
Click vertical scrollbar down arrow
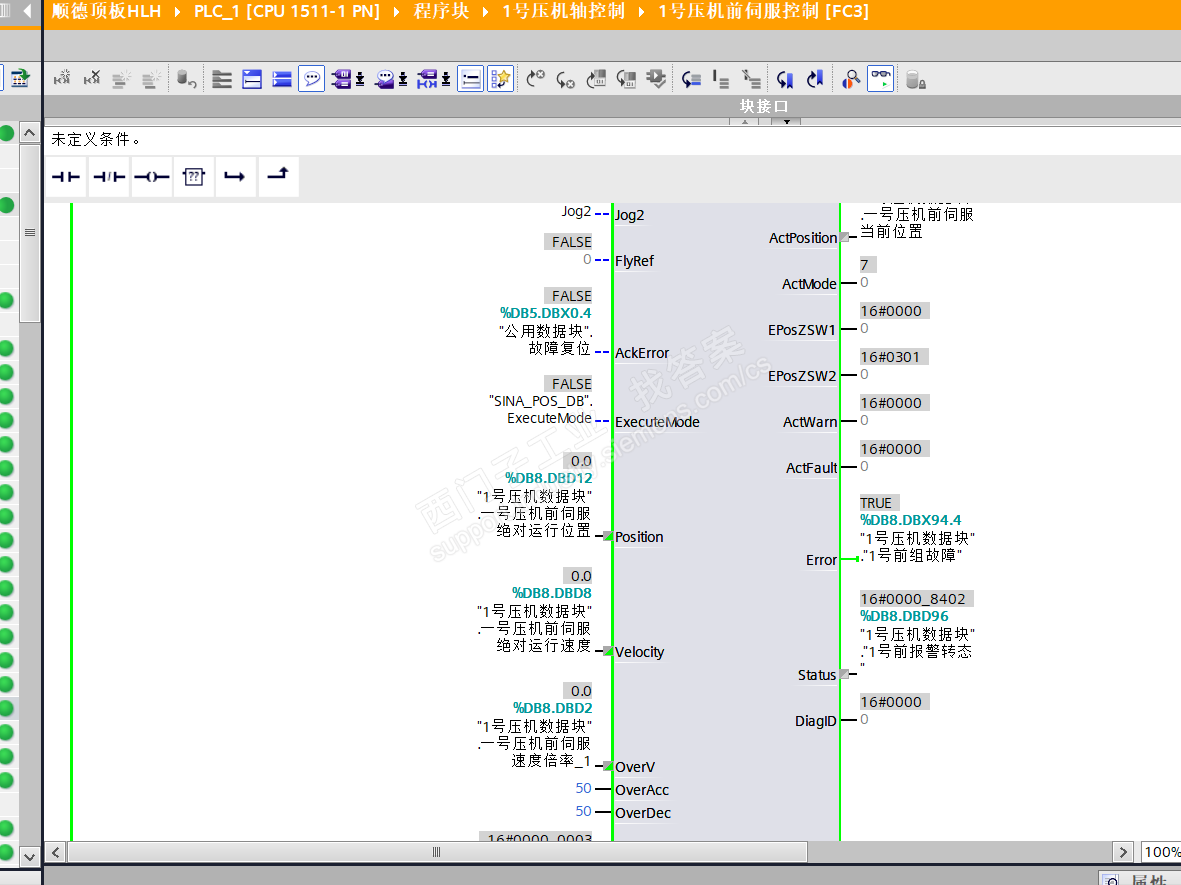click(x=29, y=856)
